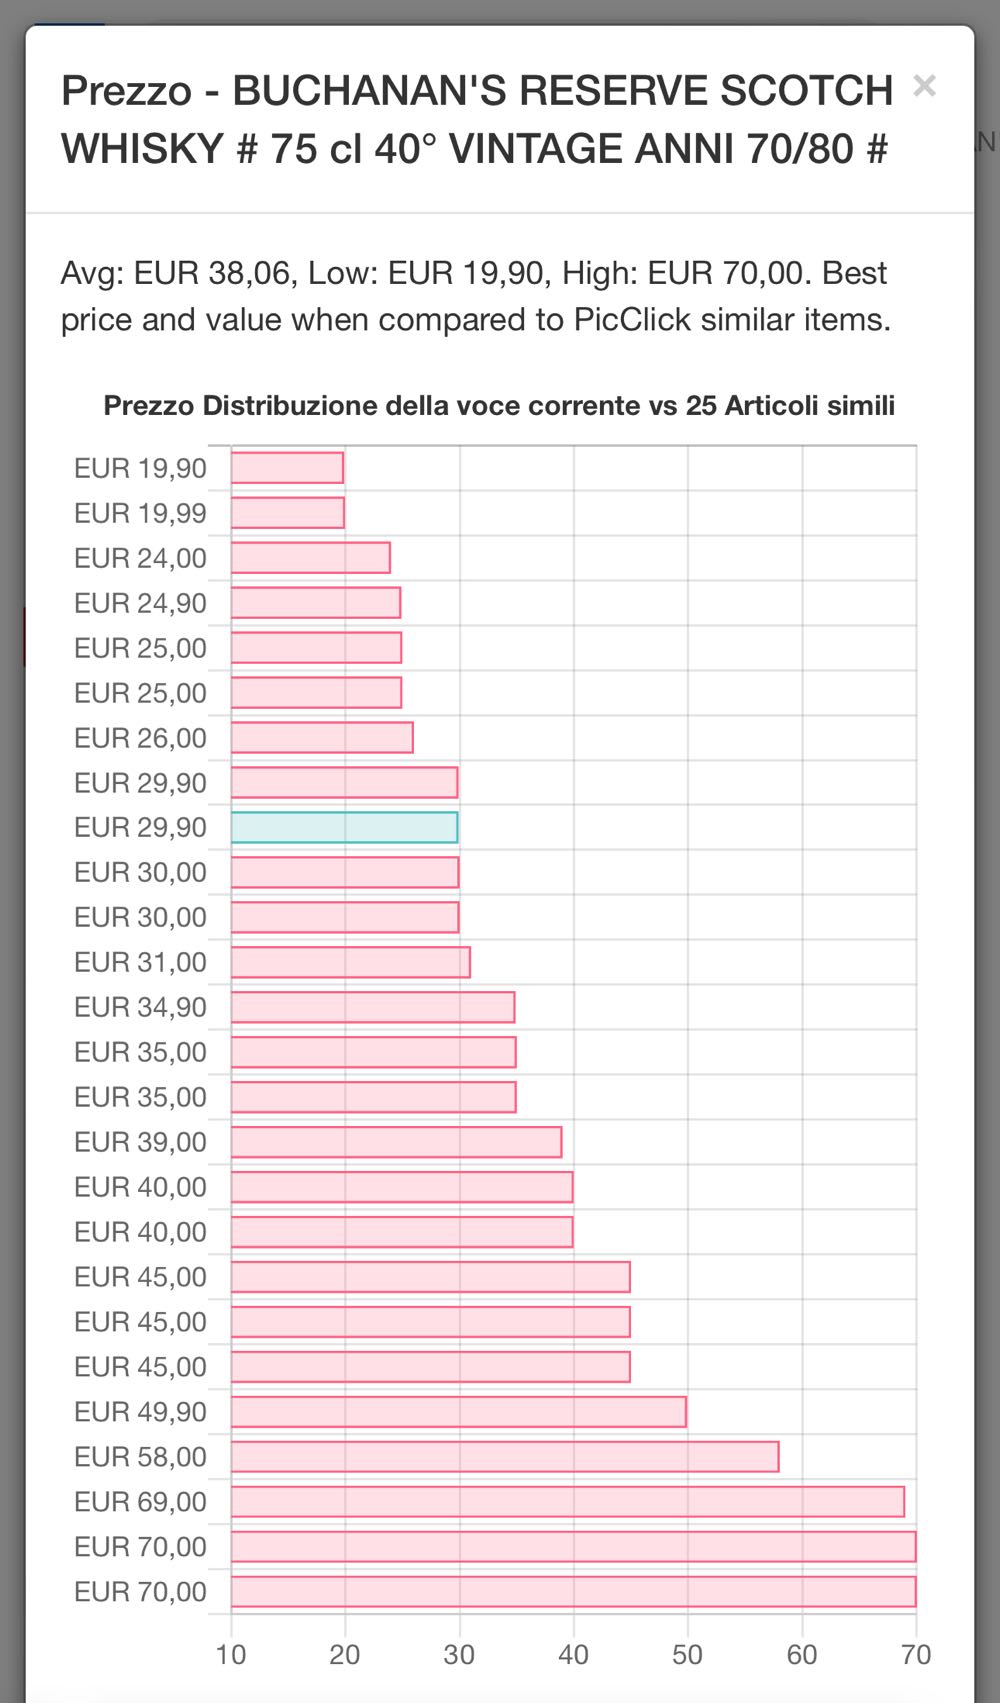Click the x-axis tick label 30

tap(459, 1655)
